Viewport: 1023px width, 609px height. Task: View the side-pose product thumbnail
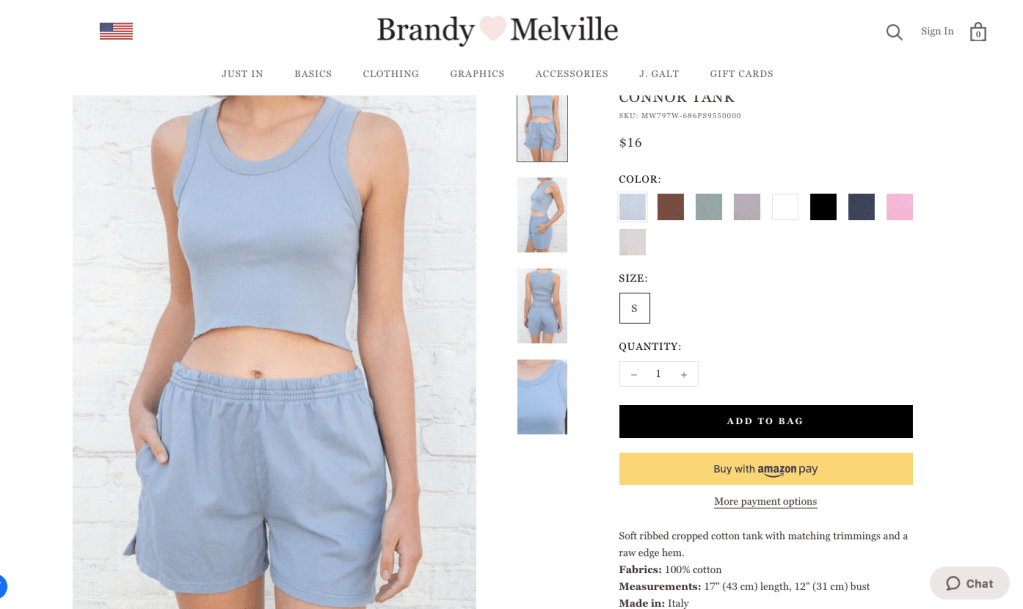point(542,215)
